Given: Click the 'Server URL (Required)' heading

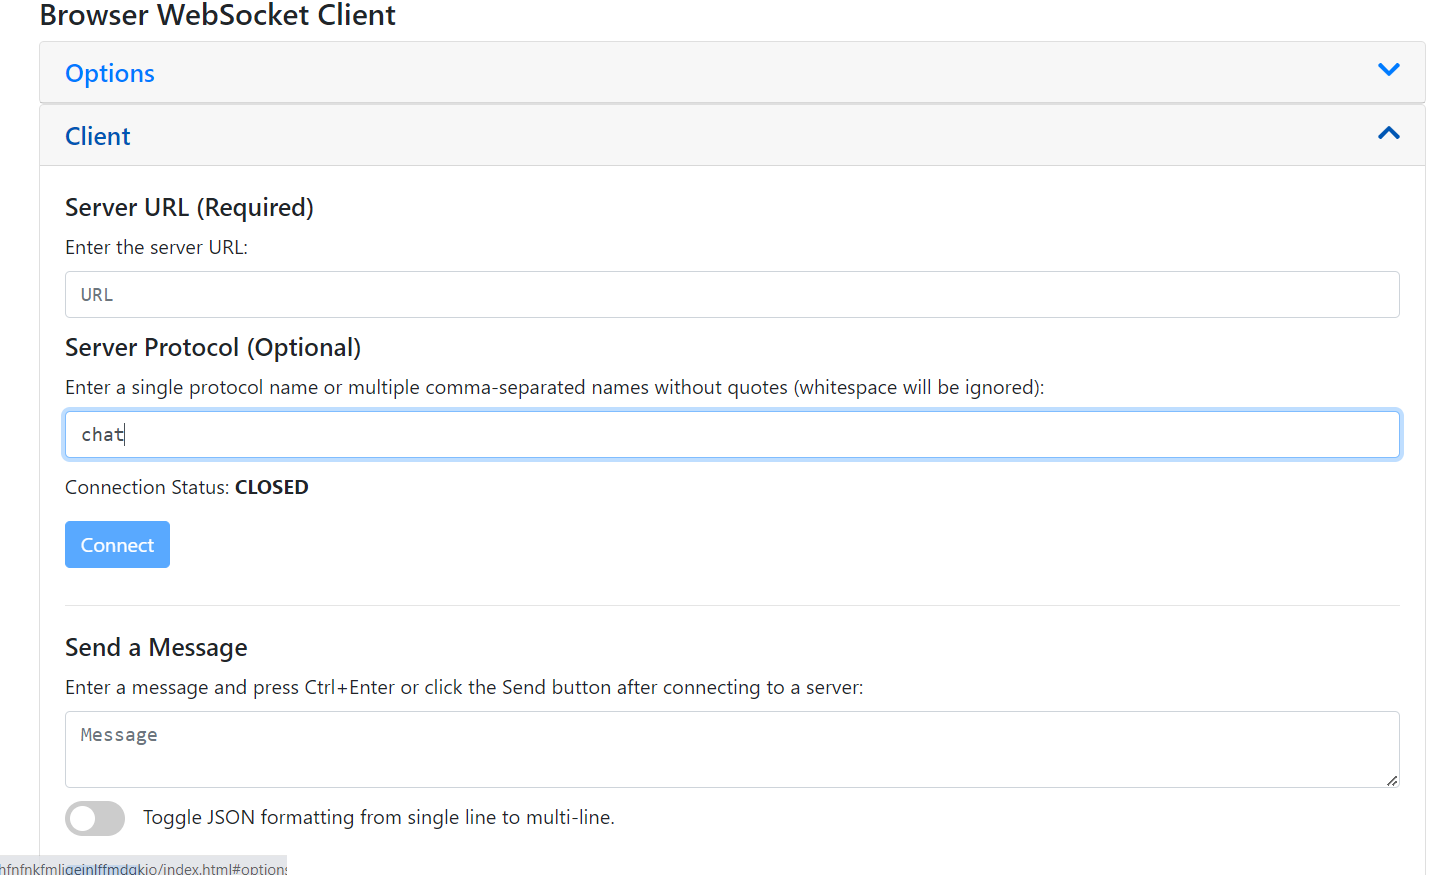Looking at the screenshot, I should click(x=189, y=208).
